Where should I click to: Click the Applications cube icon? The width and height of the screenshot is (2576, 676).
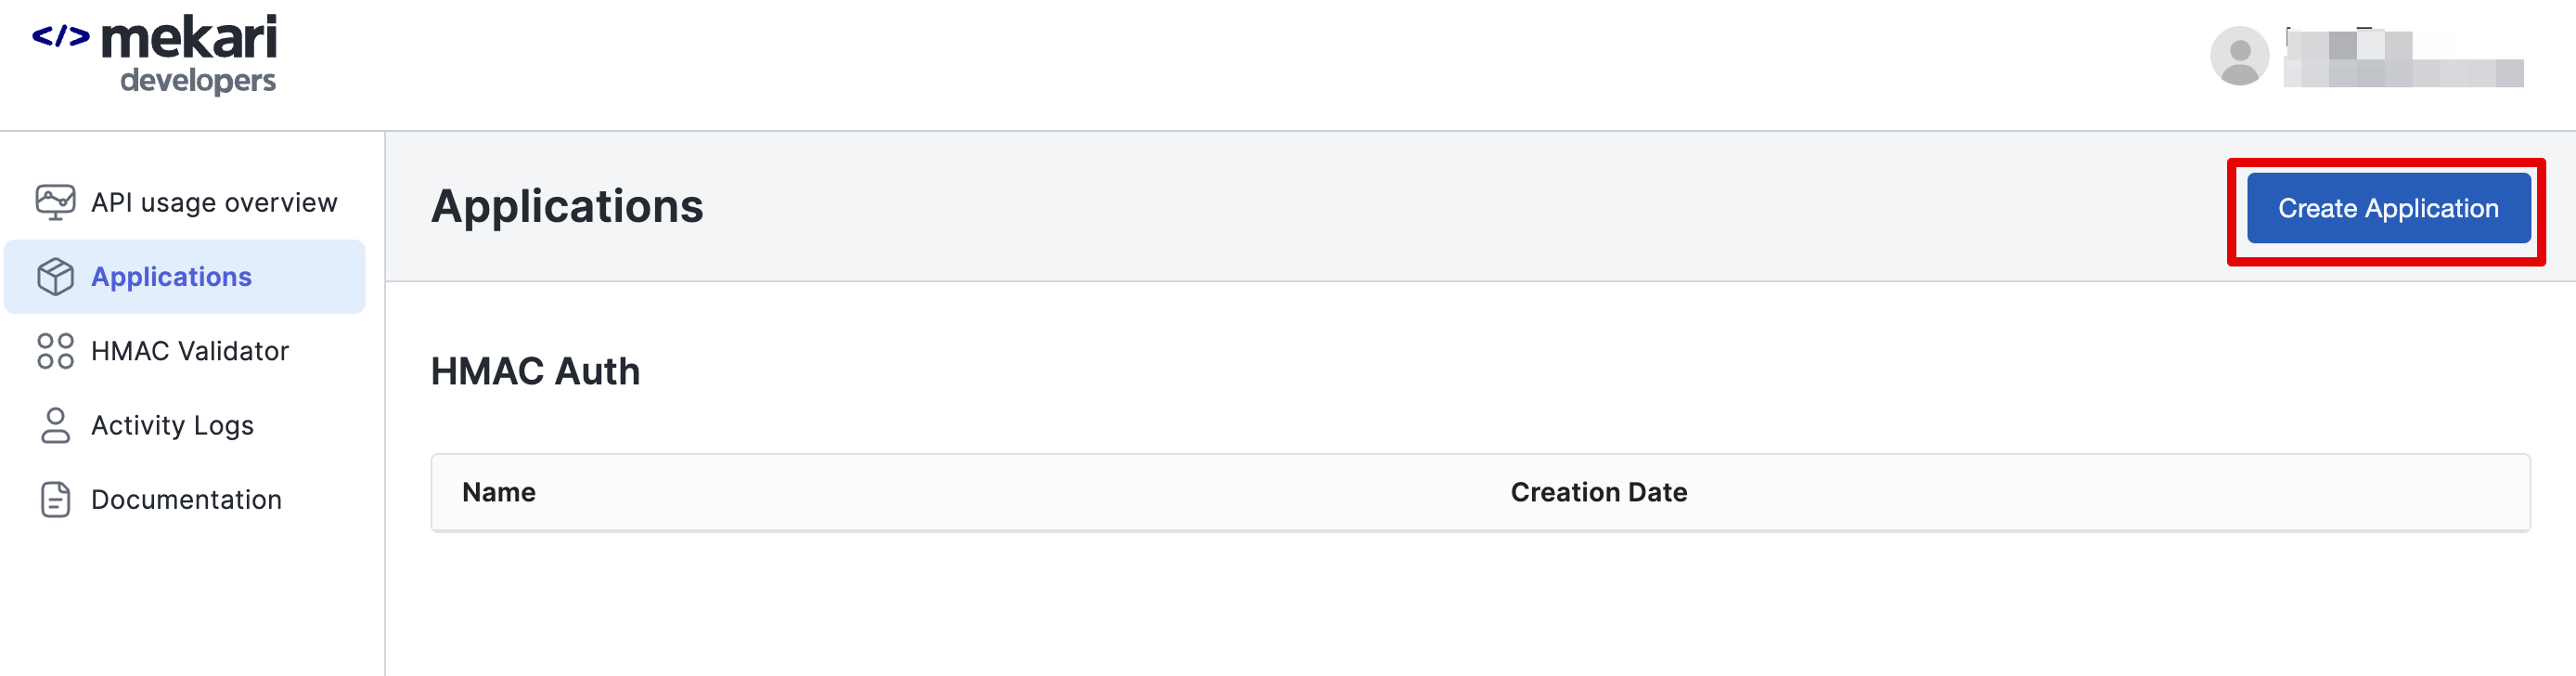coord(55,277)
